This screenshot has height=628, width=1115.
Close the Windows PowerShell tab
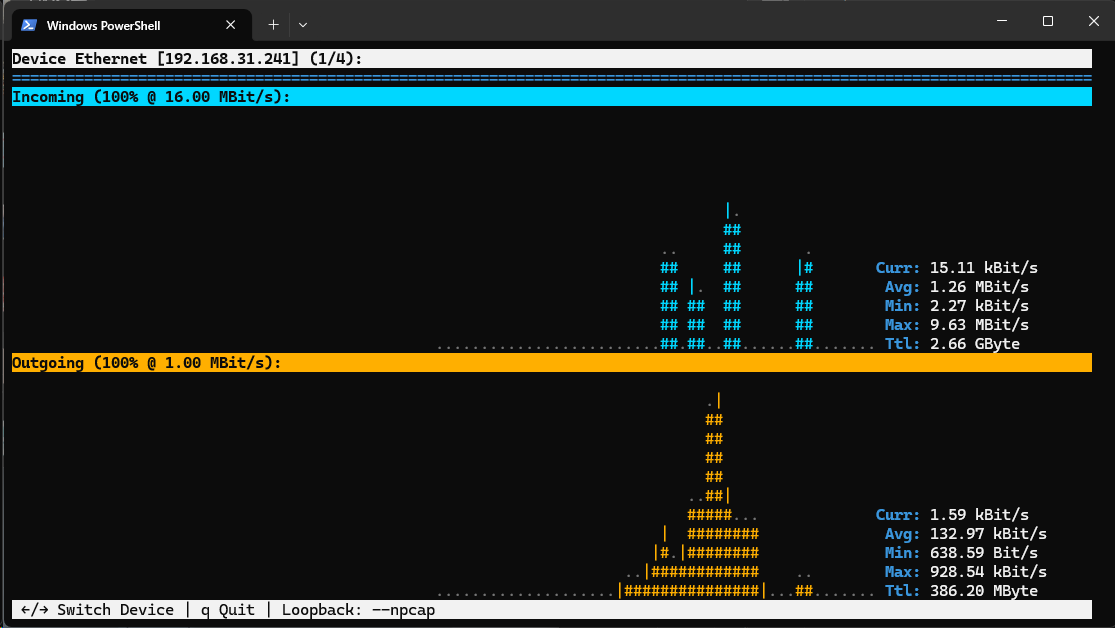(x=230, y=25)
